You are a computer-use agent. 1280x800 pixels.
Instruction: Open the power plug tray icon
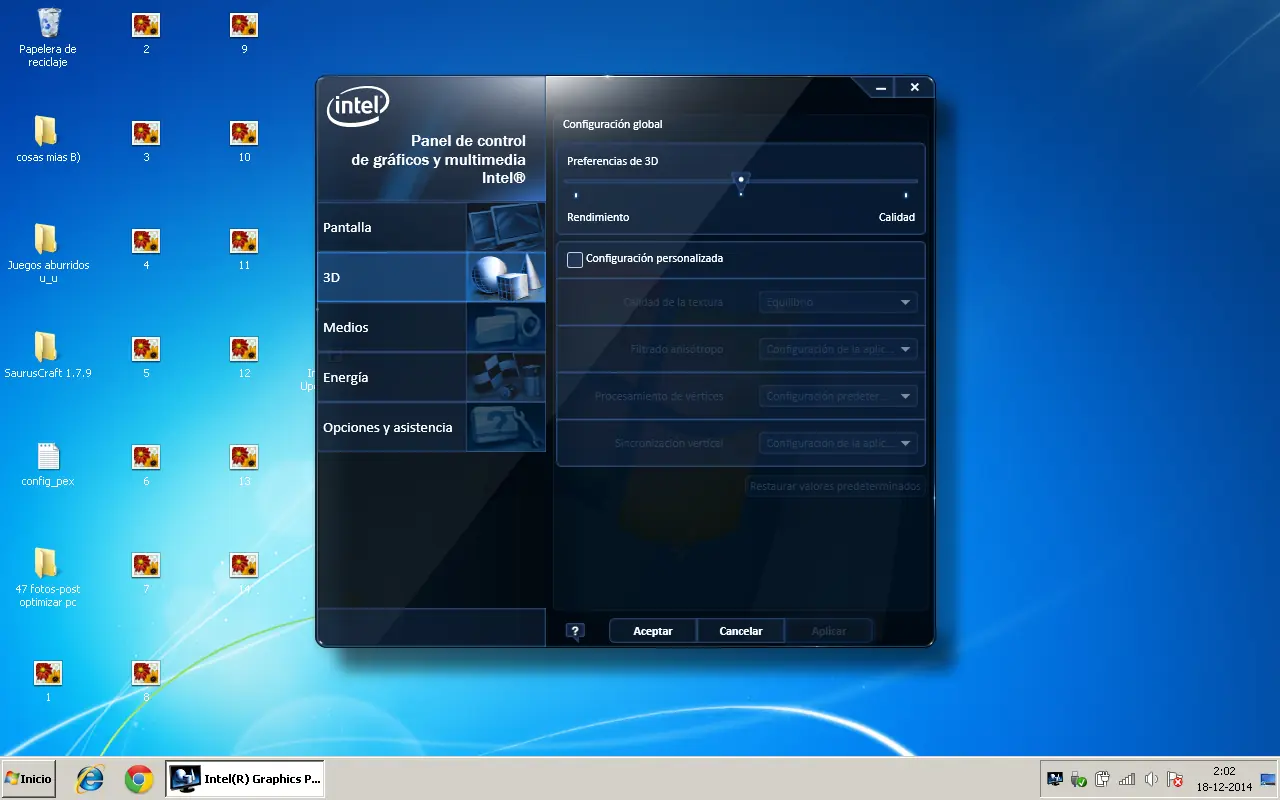pyautogui.click(x=1103, y=779)
